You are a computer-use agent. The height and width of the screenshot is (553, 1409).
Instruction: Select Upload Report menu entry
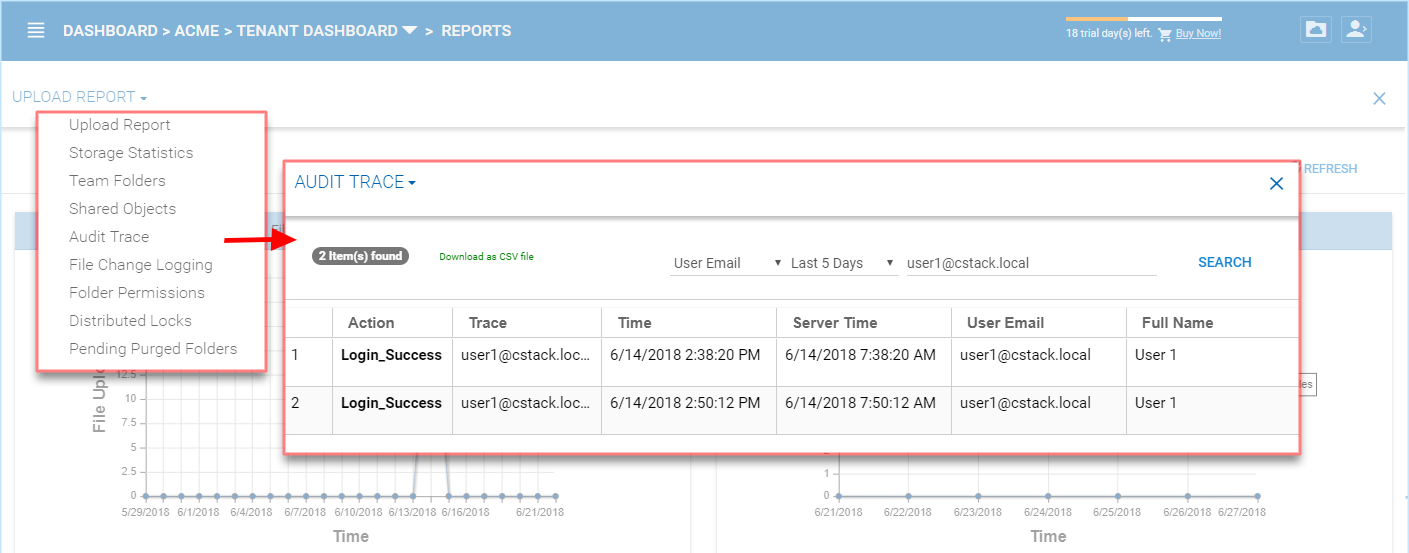click(x=120, y=125)
